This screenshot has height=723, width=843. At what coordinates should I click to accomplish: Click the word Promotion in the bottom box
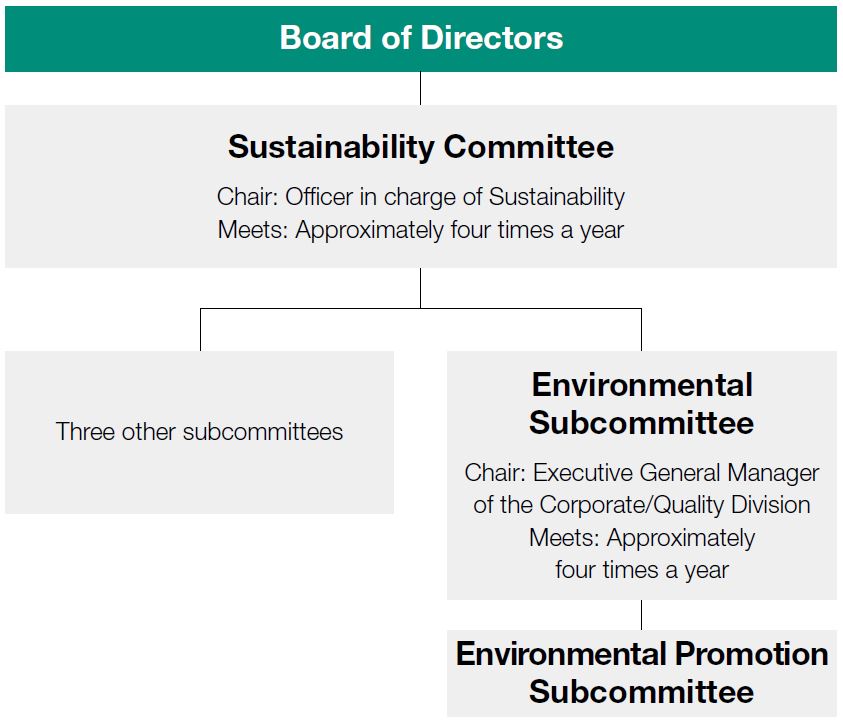[x=751, y=654]
